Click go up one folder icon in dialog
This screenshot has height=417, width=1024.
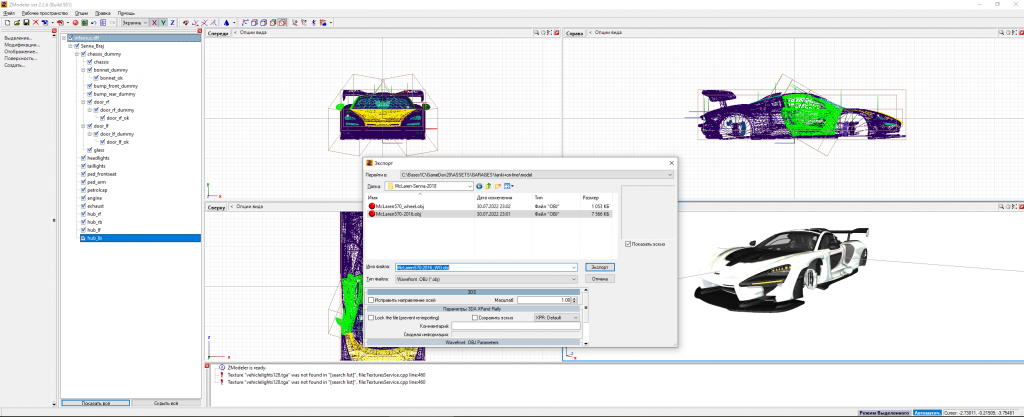click(x=487, y=186)
